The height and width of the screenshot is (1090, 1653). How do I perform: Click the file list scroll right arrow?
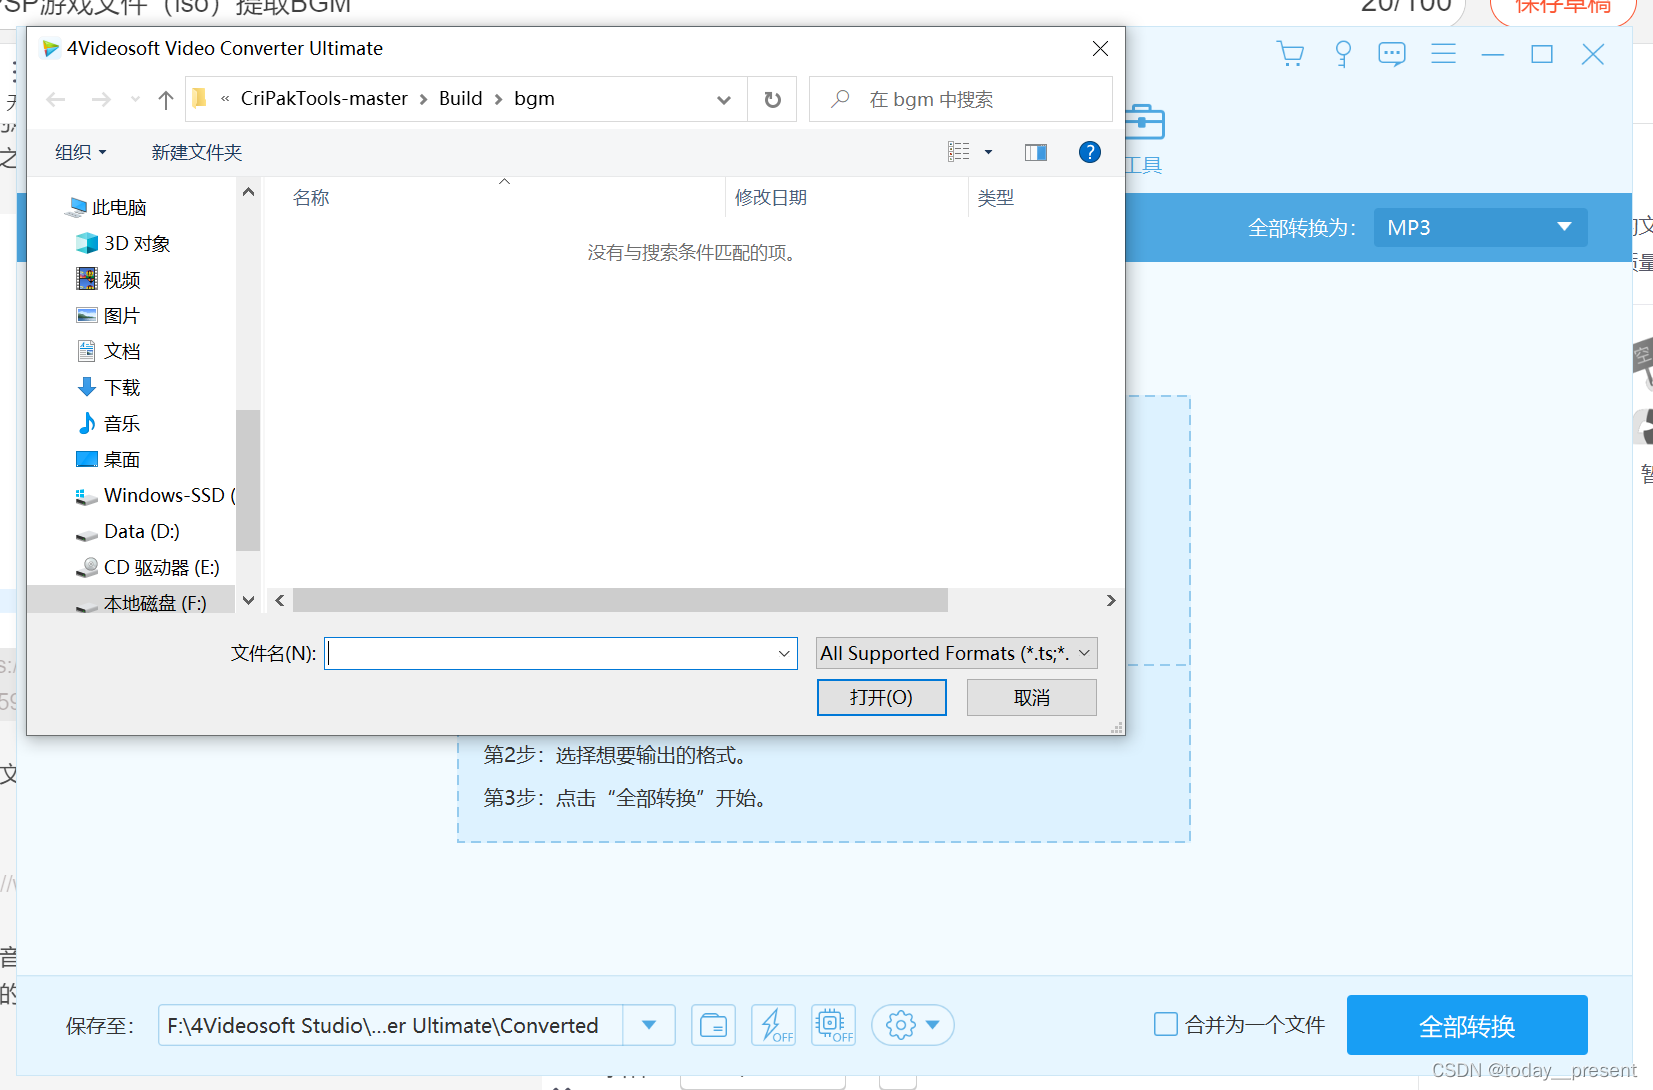pos(1111,600)
